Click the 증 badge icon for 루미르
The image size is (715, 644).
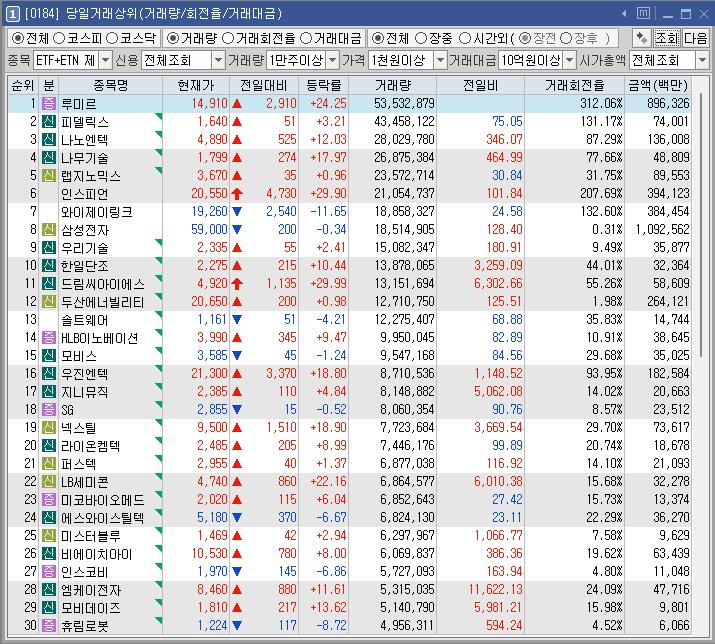tap(49, 104)
